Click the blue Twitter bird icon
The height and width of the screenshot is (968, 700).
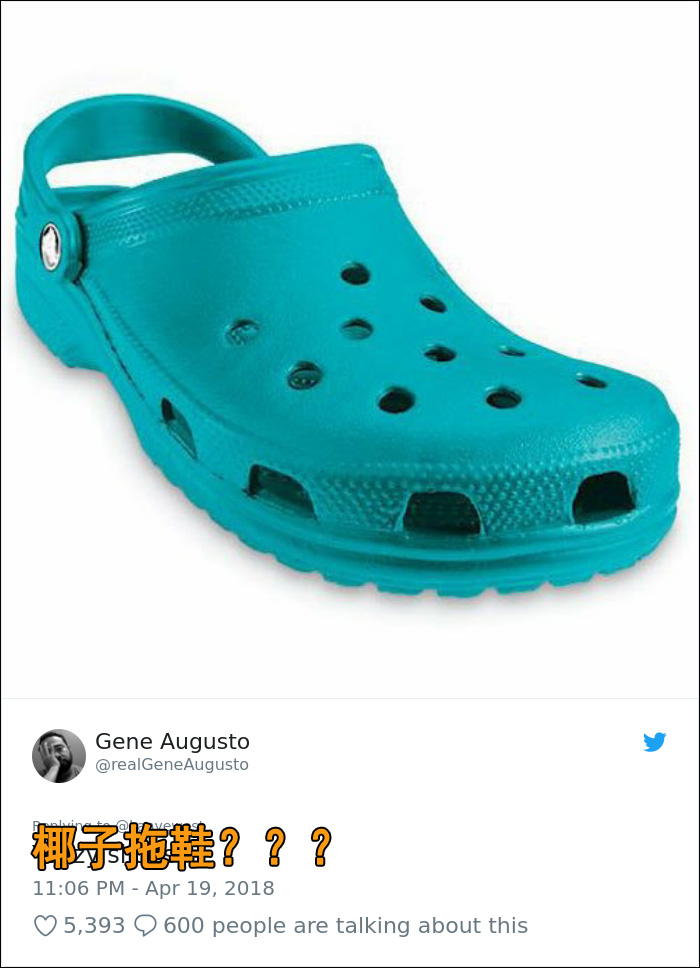point(654,741)
